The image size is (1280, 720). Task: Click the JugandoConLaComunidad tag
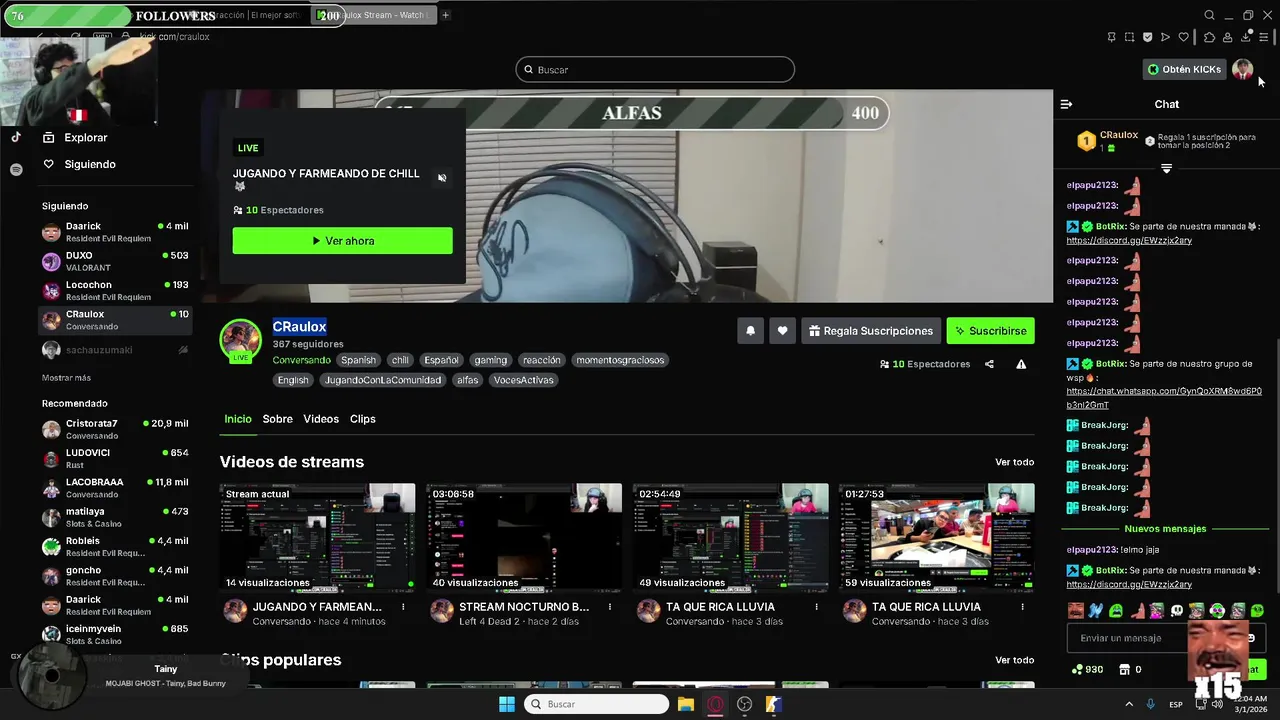(383, 380)
